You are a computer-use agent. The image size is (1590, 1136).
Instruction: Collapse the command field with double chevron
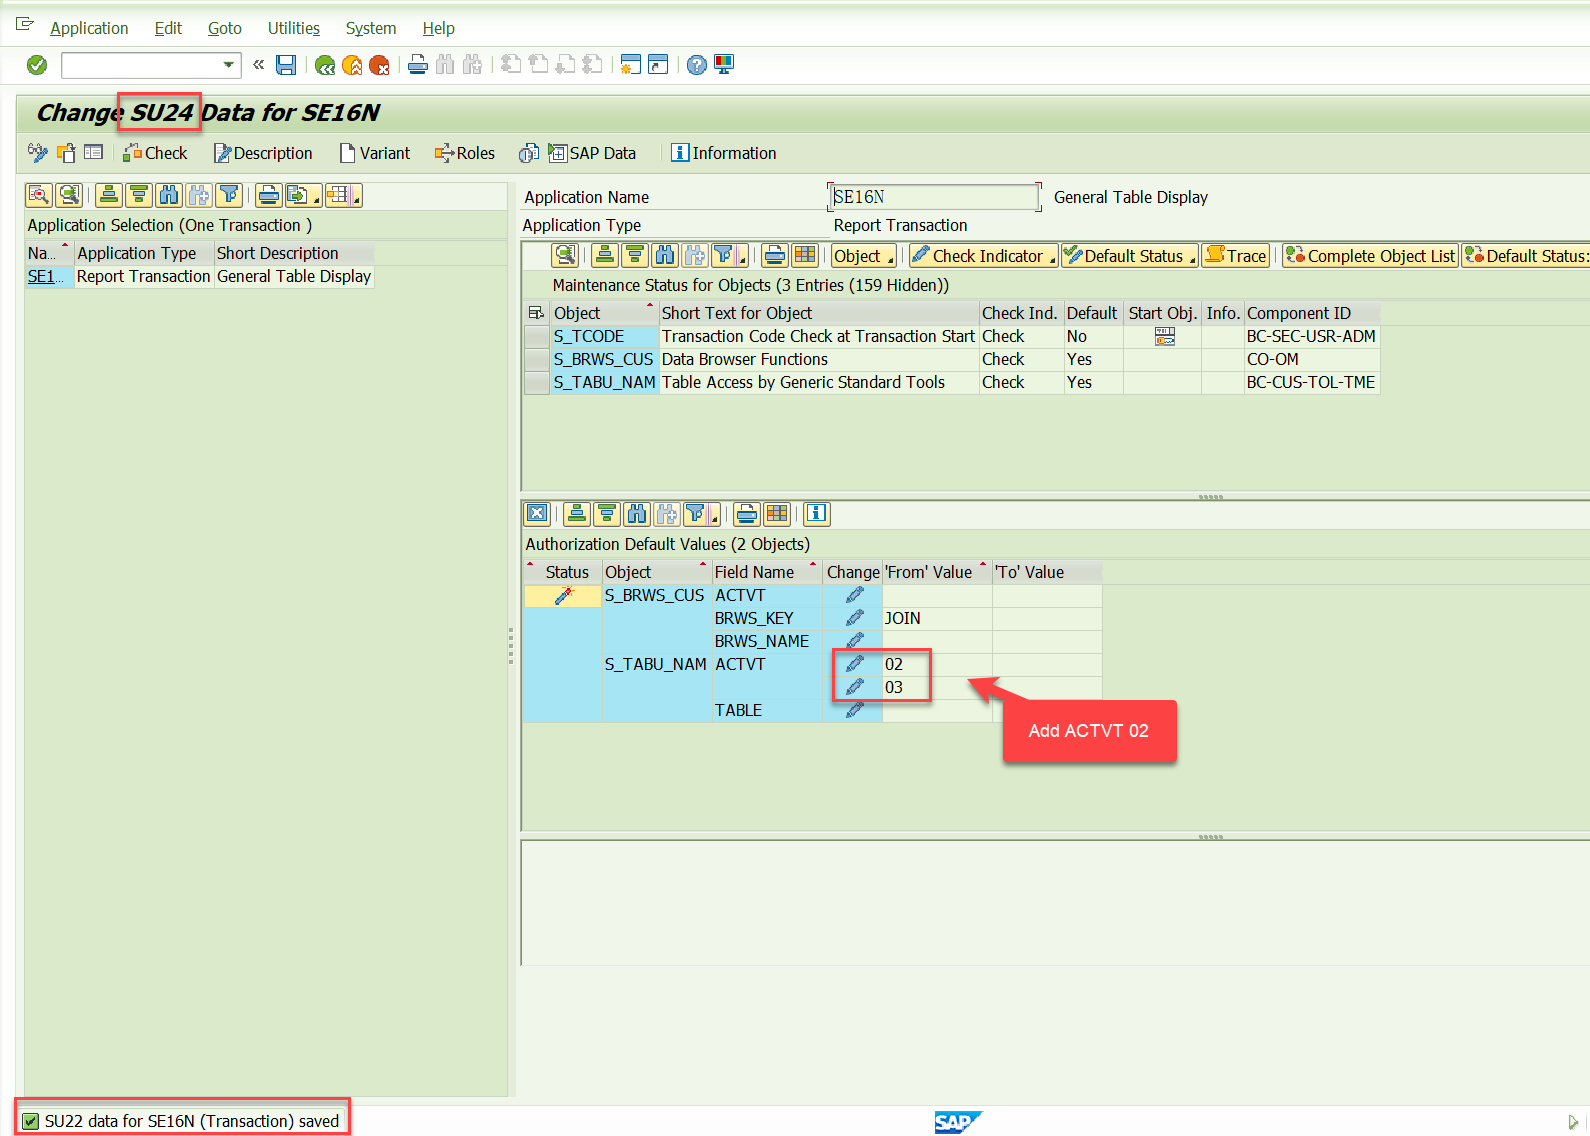tap(259, 65)
